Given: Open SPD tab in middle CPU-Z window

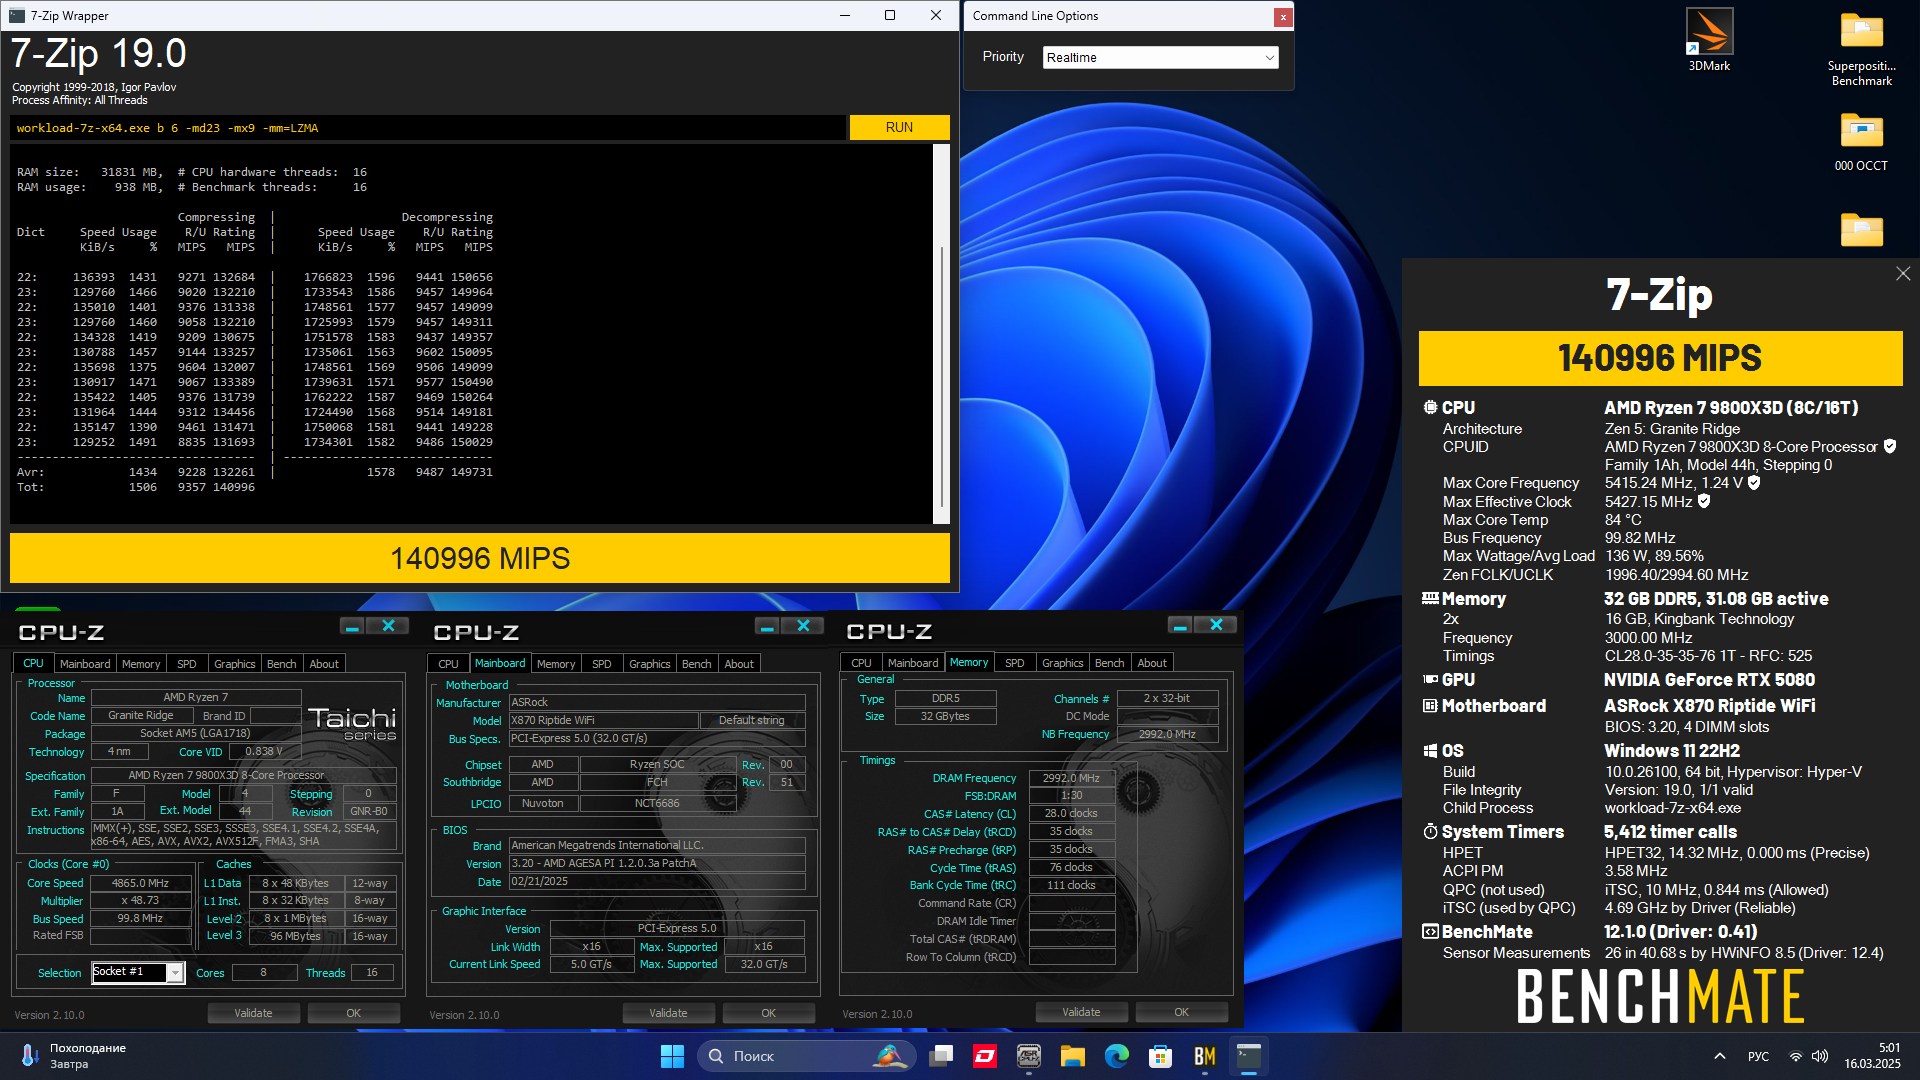Looking at the screenshot, I should [x=602, y=664].
